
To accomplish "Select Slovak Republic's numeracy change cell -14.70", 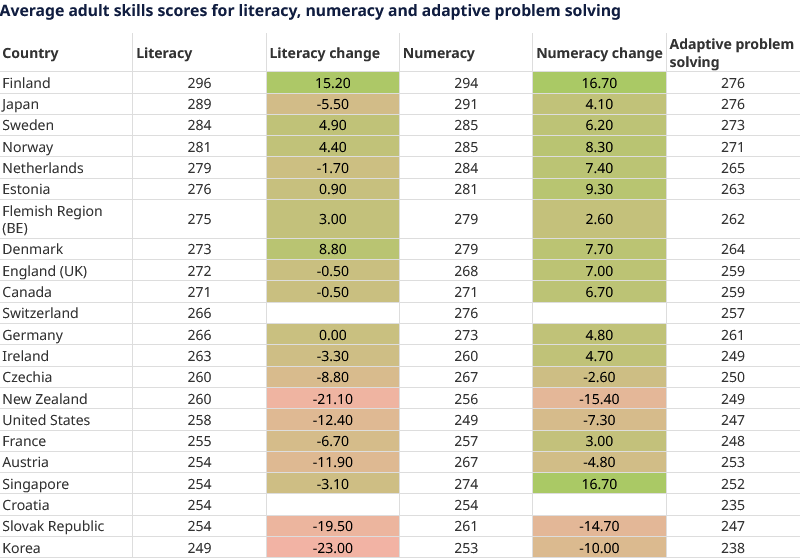I will coord(598,527).
